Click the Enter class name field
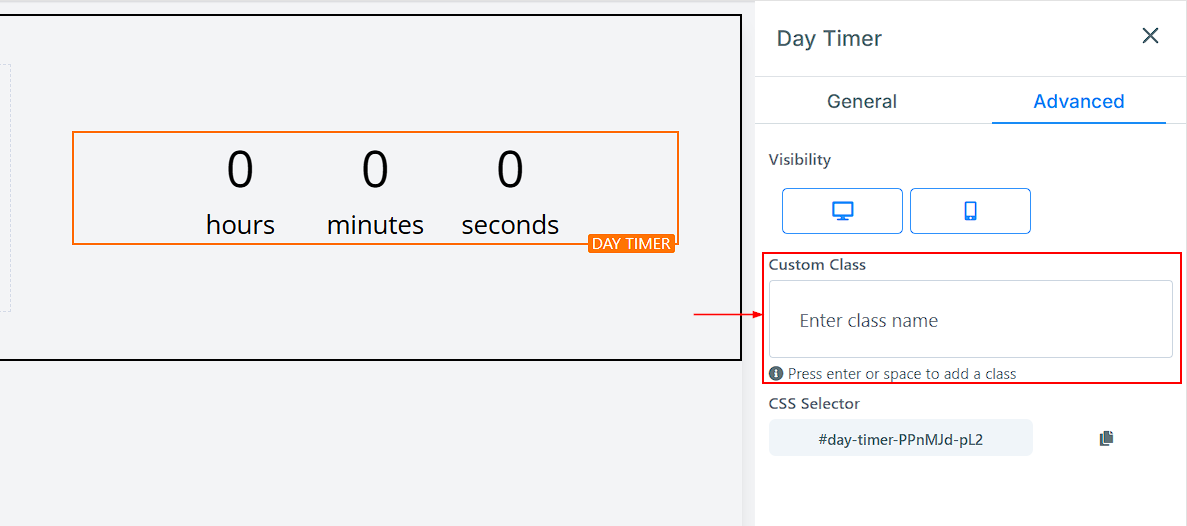 970,321
